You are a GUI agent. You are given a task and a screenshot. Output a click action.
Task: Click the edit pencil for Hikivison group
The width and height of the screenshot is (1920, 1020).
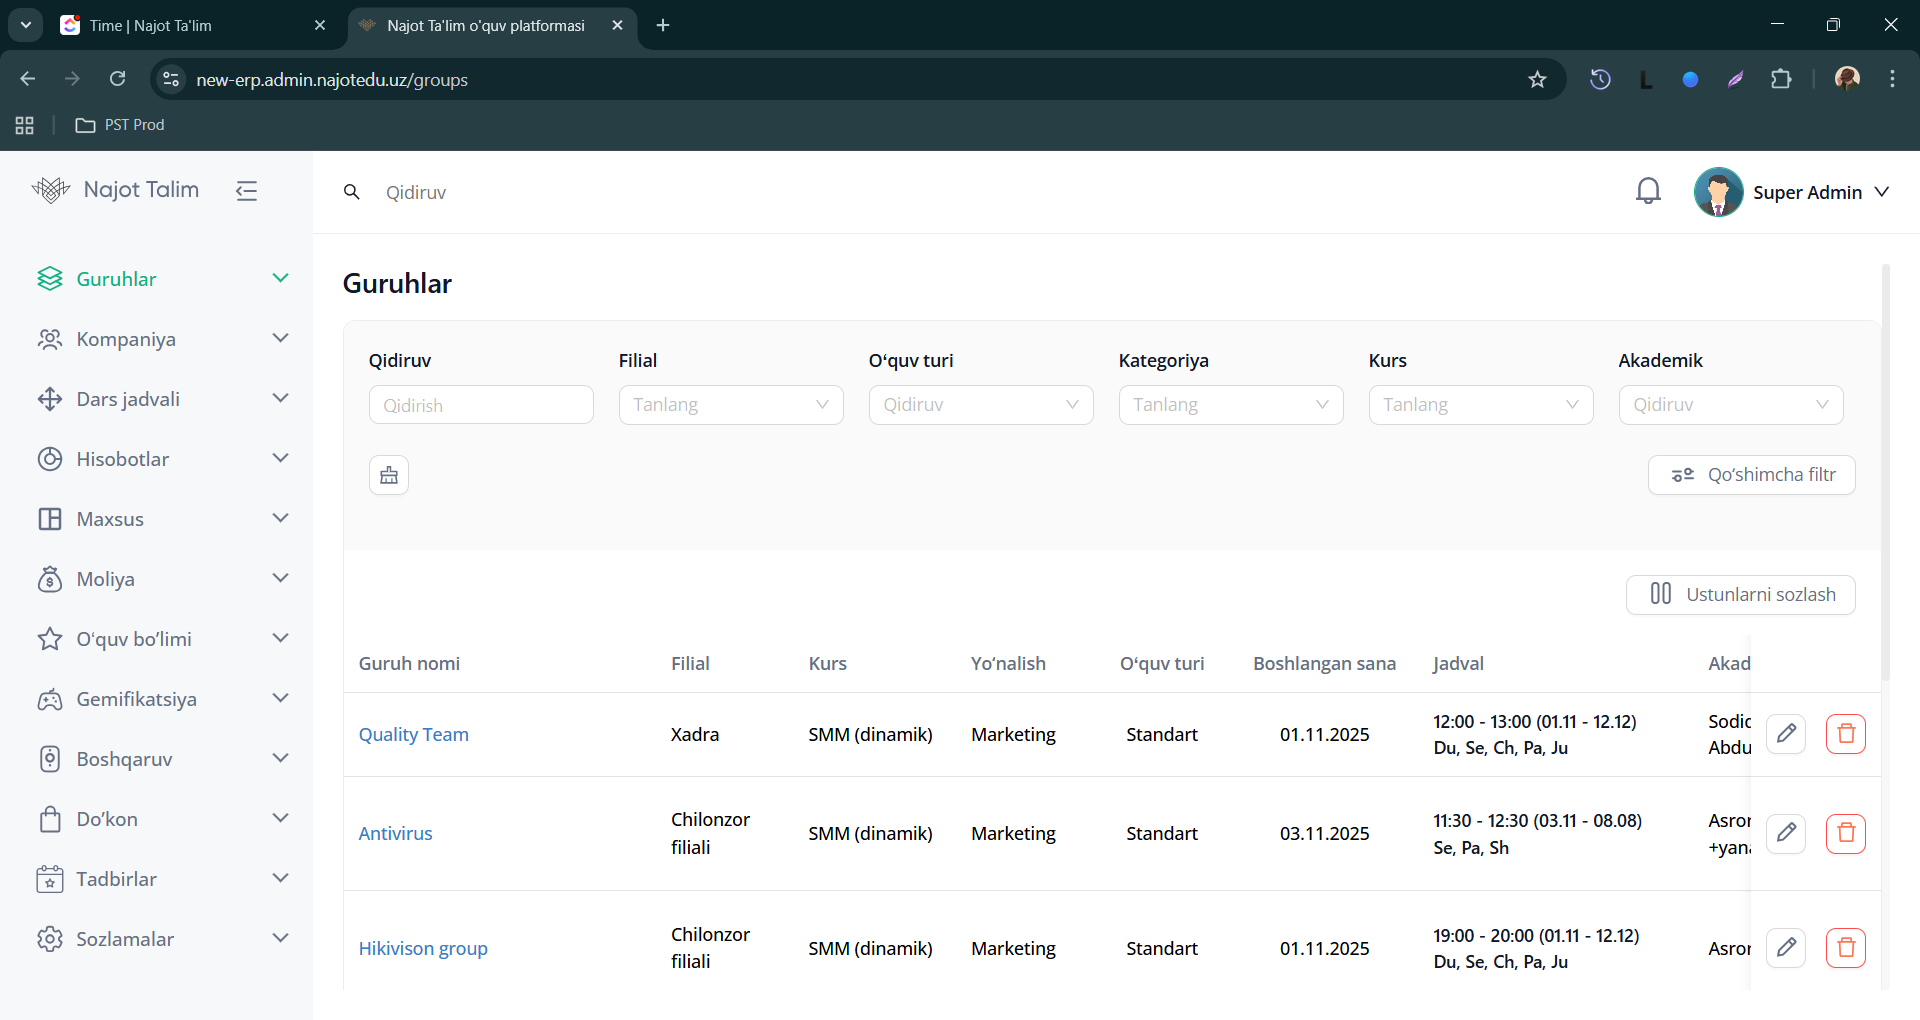pyautogui.click(x=1786, y=947)
